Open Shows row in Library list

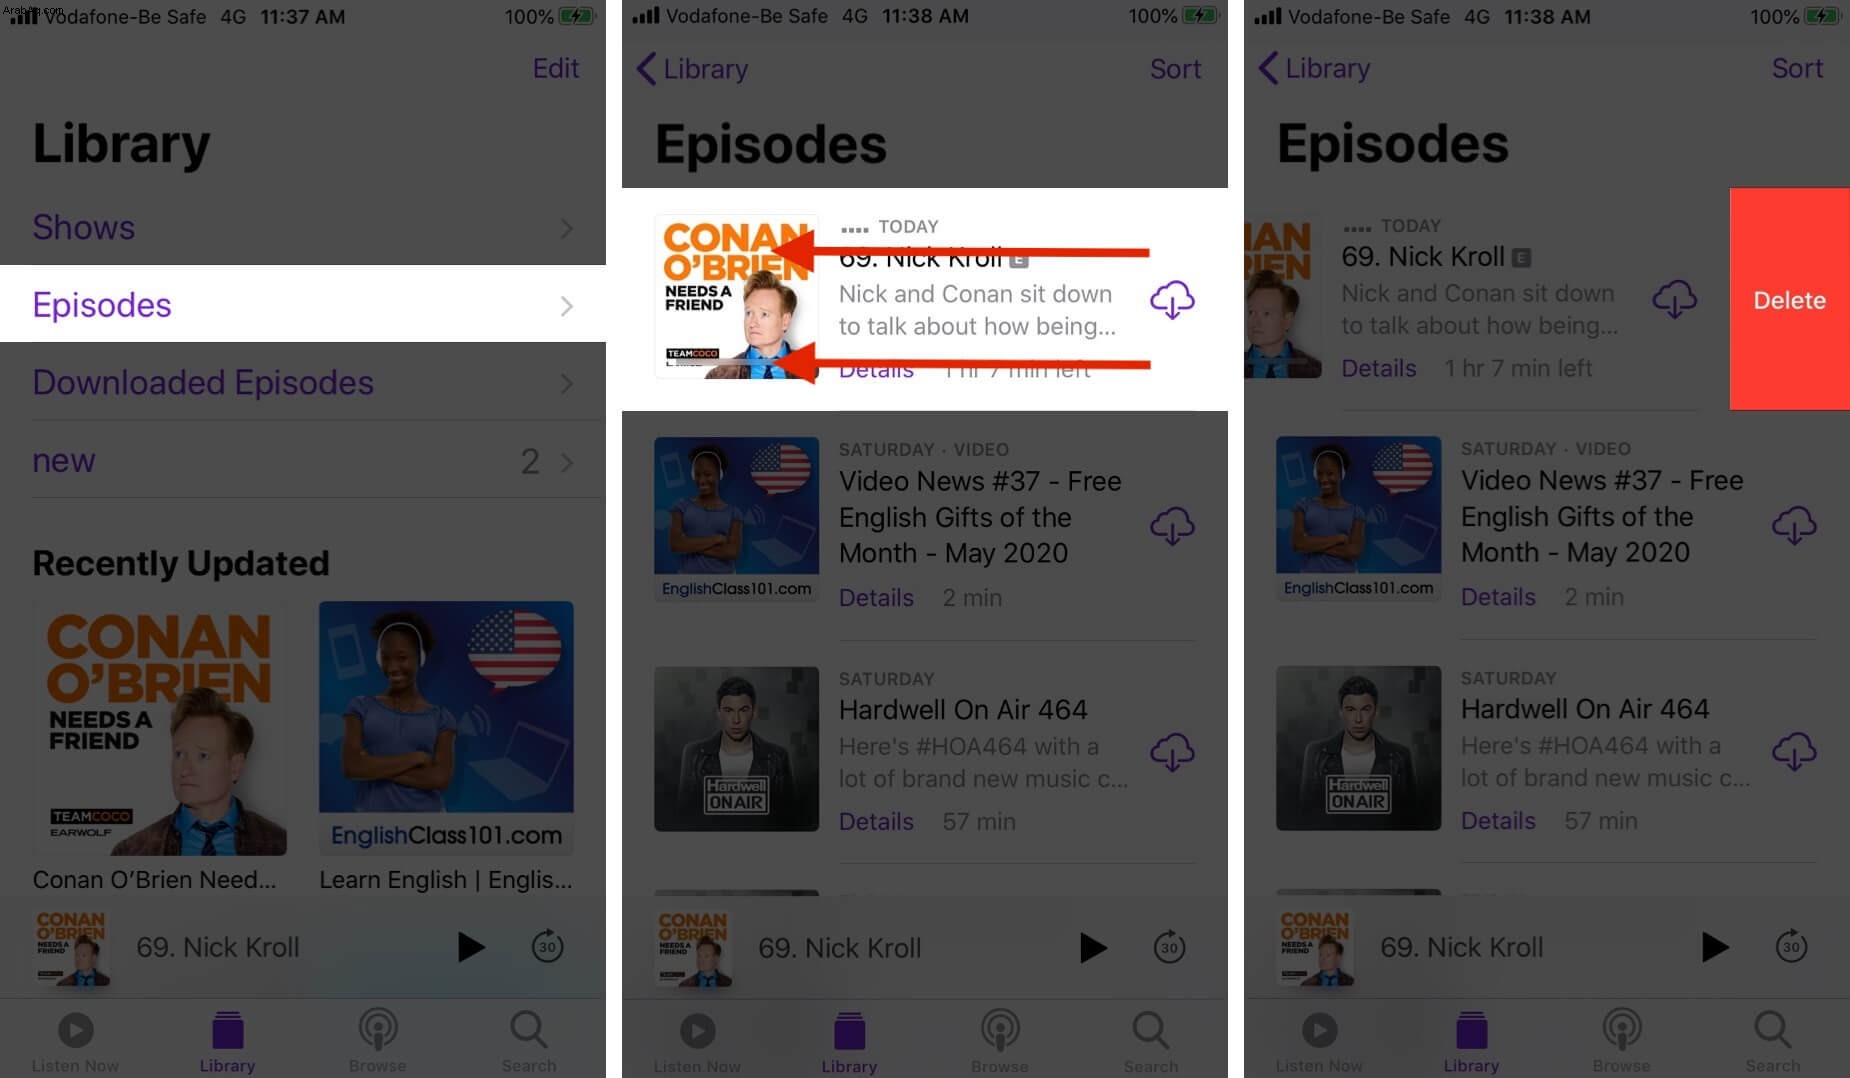click(x=303, y=227)
